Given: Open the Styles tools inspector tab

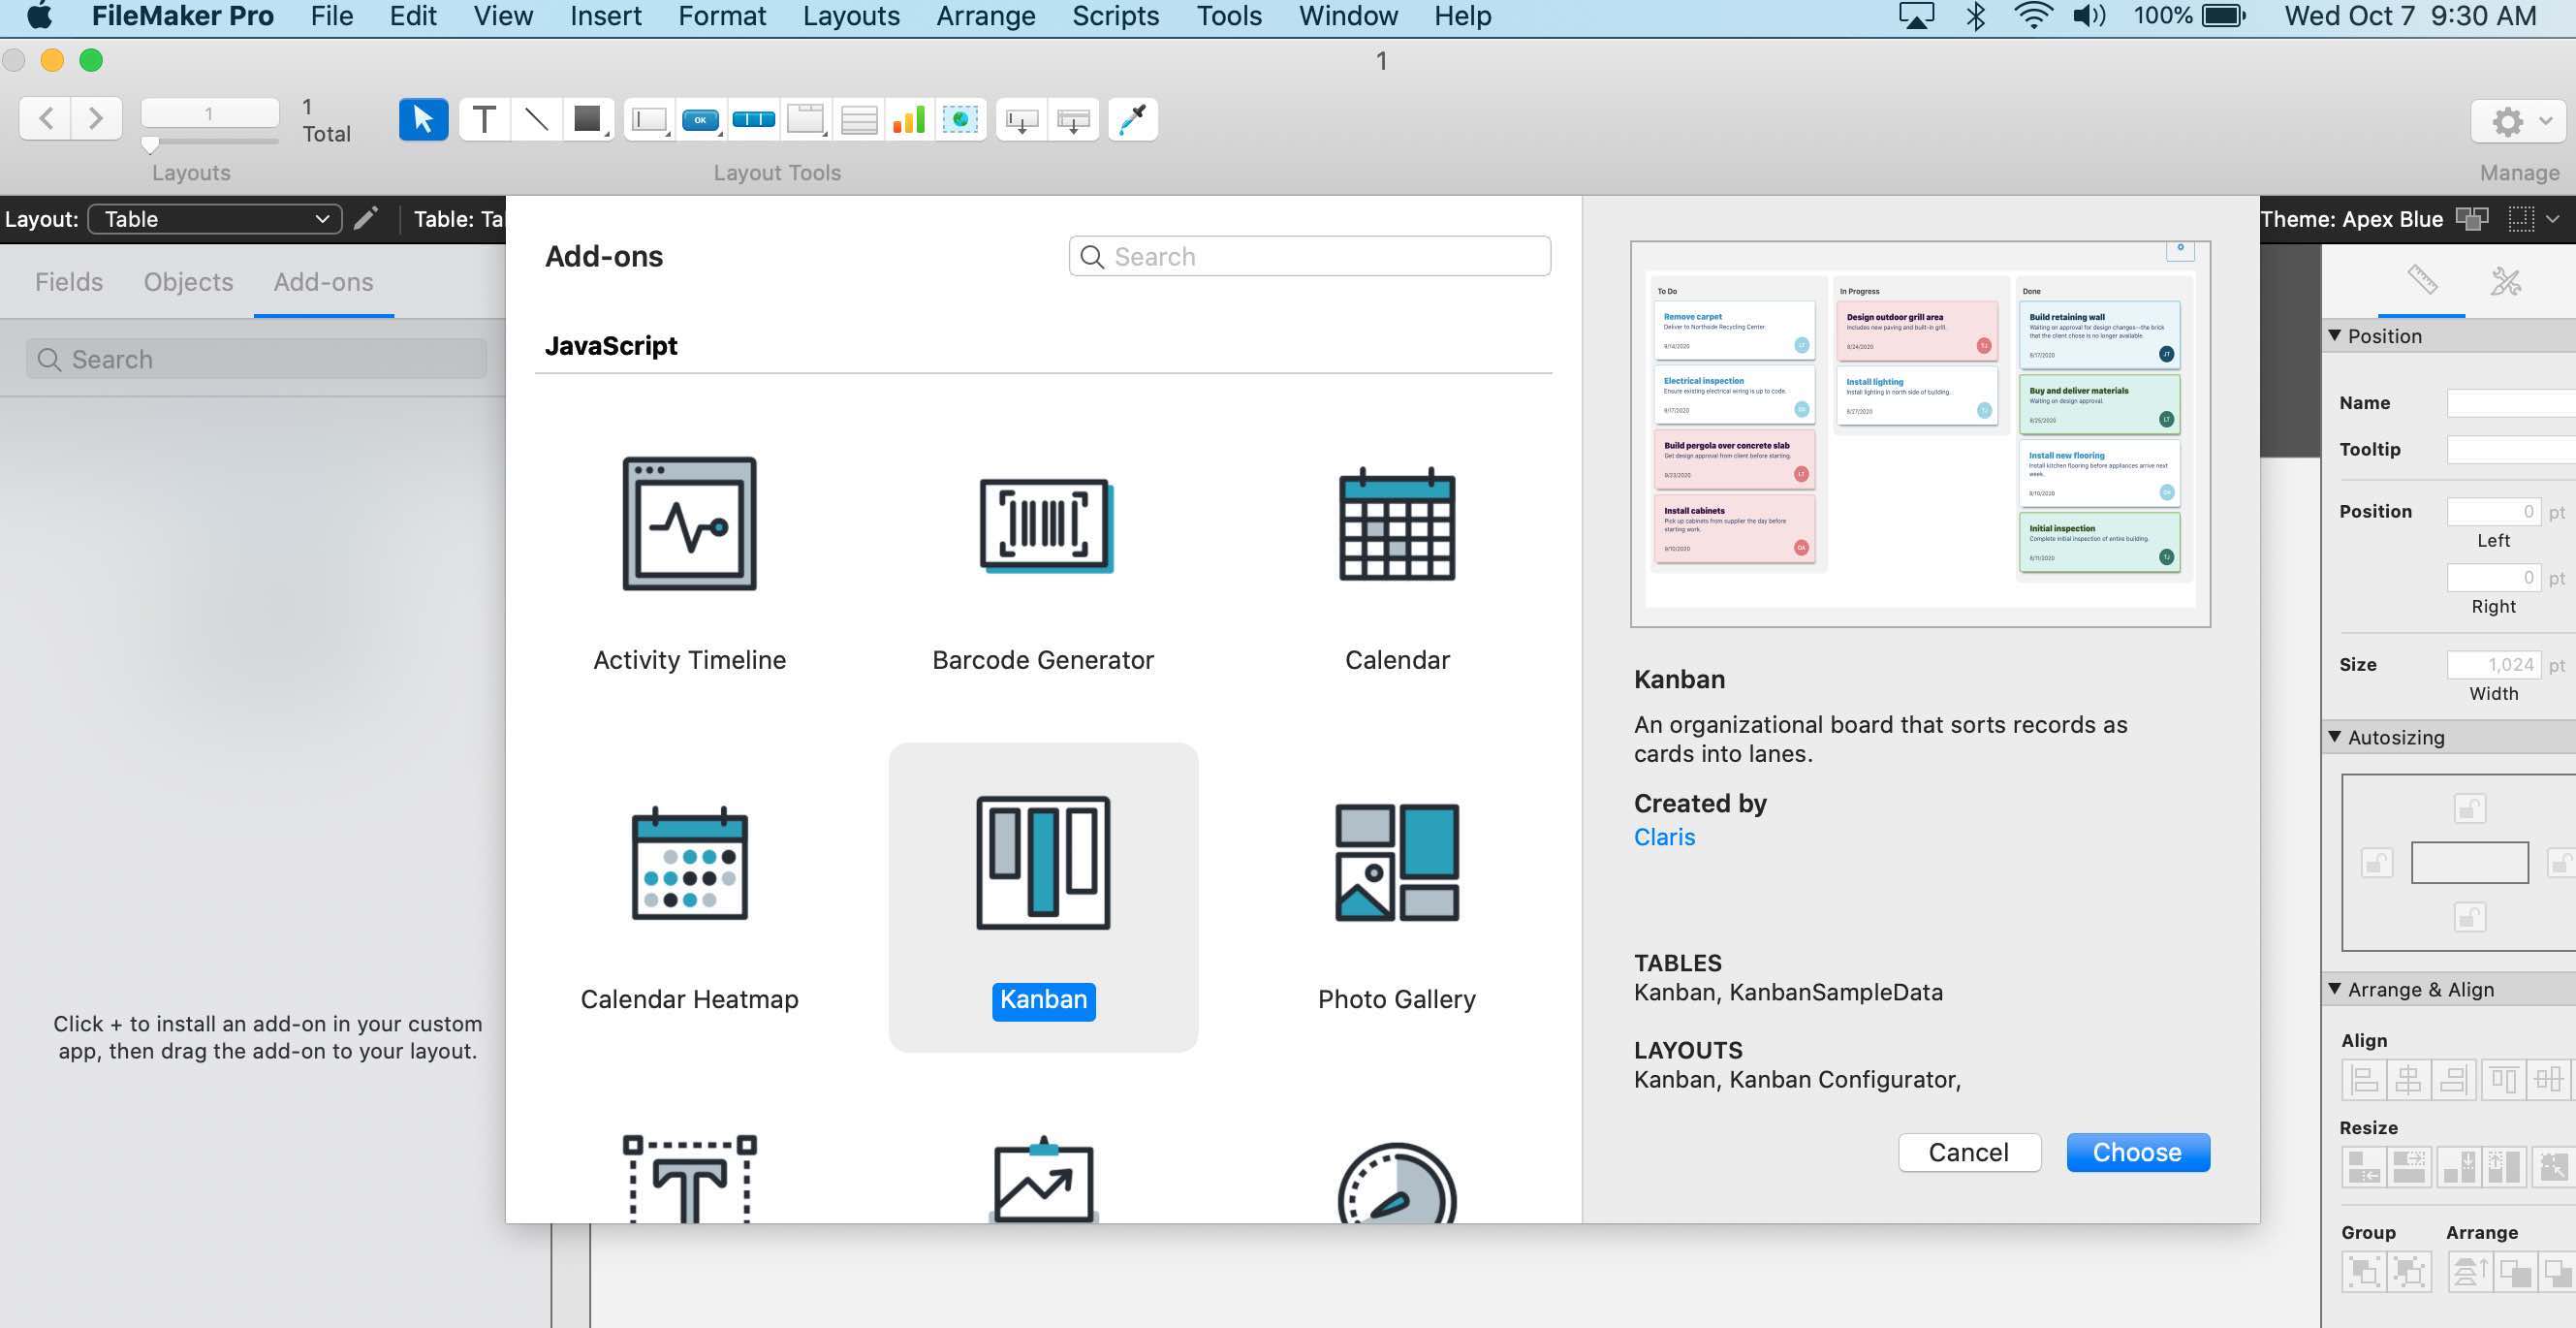Looking at the screenshot, I should tap(2505, 281).
